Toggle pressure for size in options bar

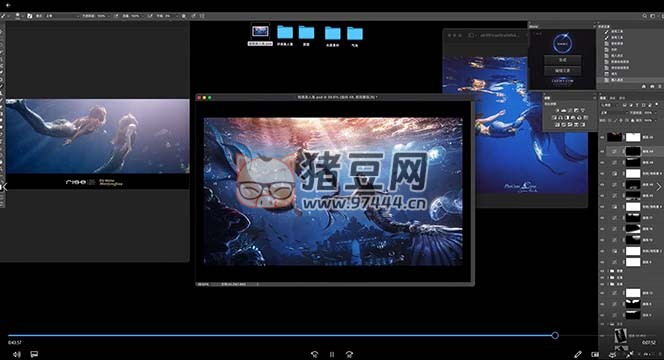pos(194,16)
